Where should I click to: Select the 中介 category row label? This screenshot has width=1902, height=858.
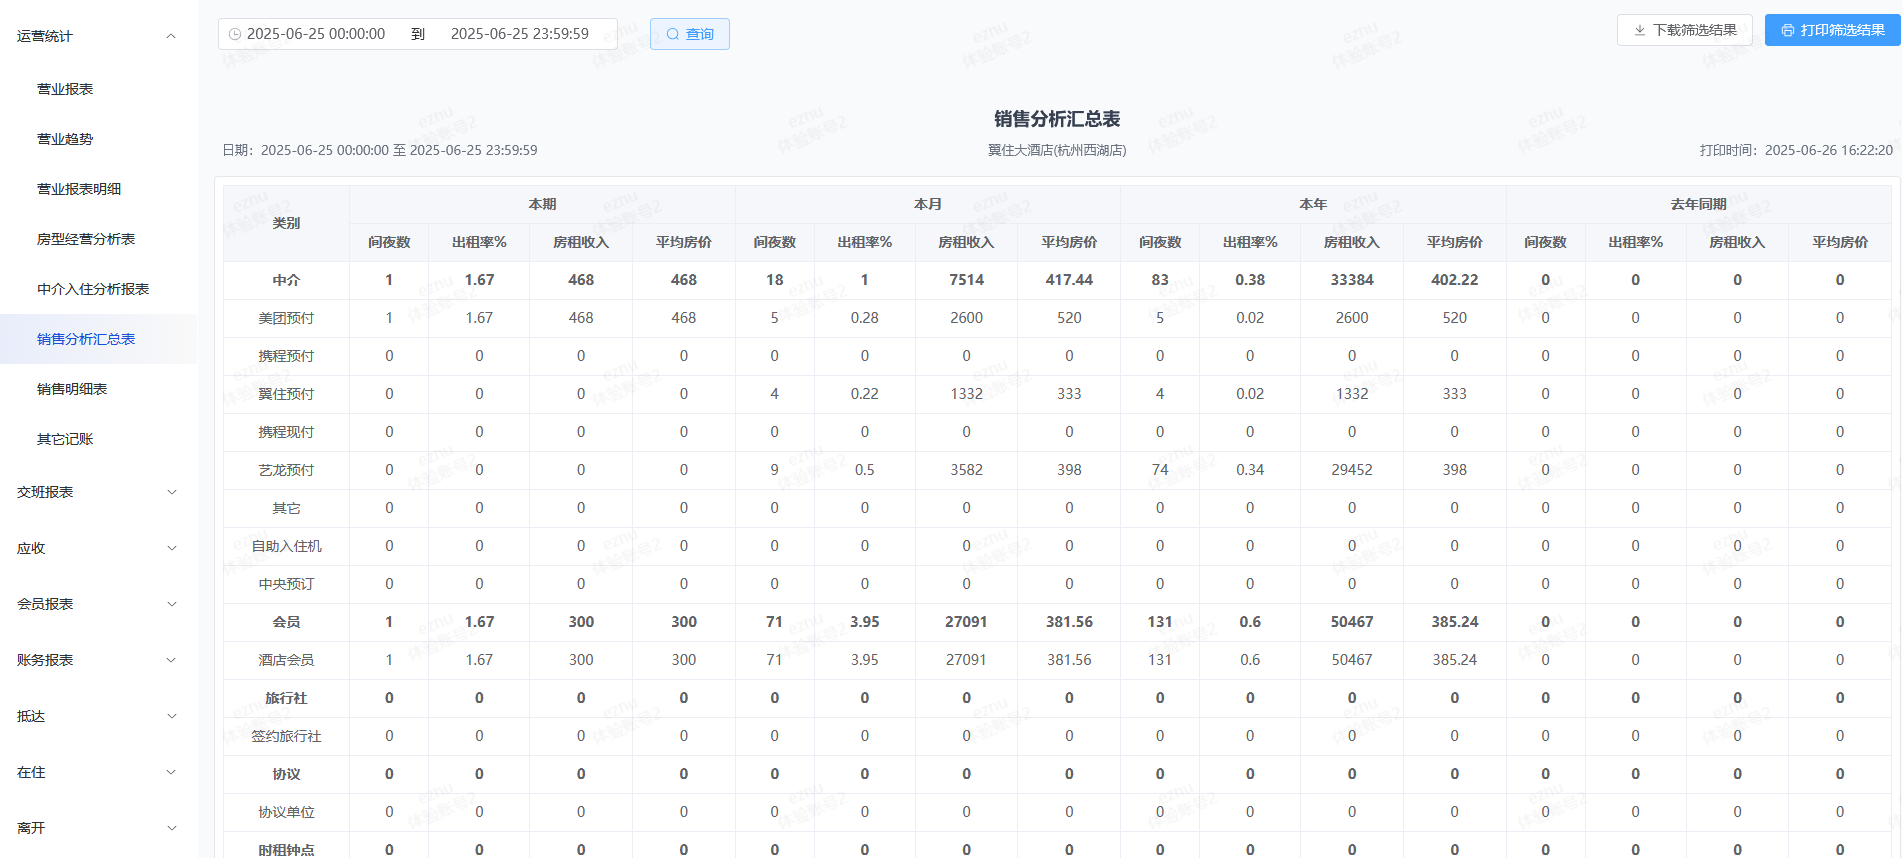coord(286,280)
